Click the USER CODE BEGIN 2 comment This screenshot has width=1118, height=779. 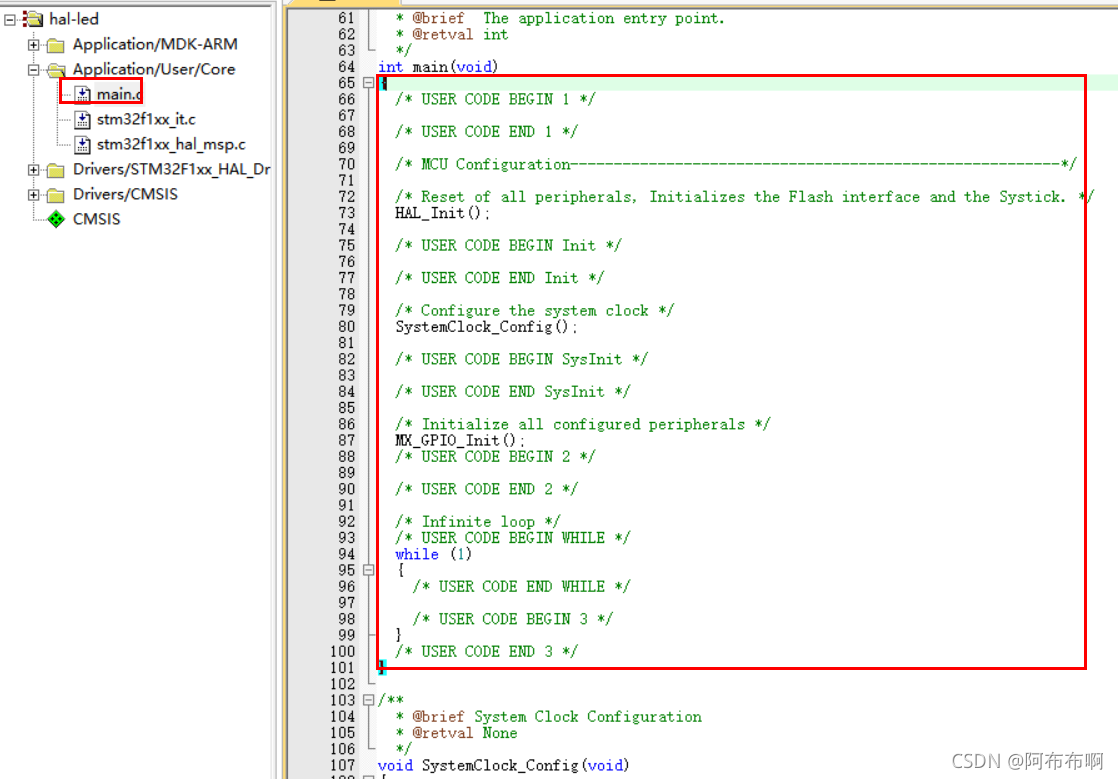pos(496,457)
